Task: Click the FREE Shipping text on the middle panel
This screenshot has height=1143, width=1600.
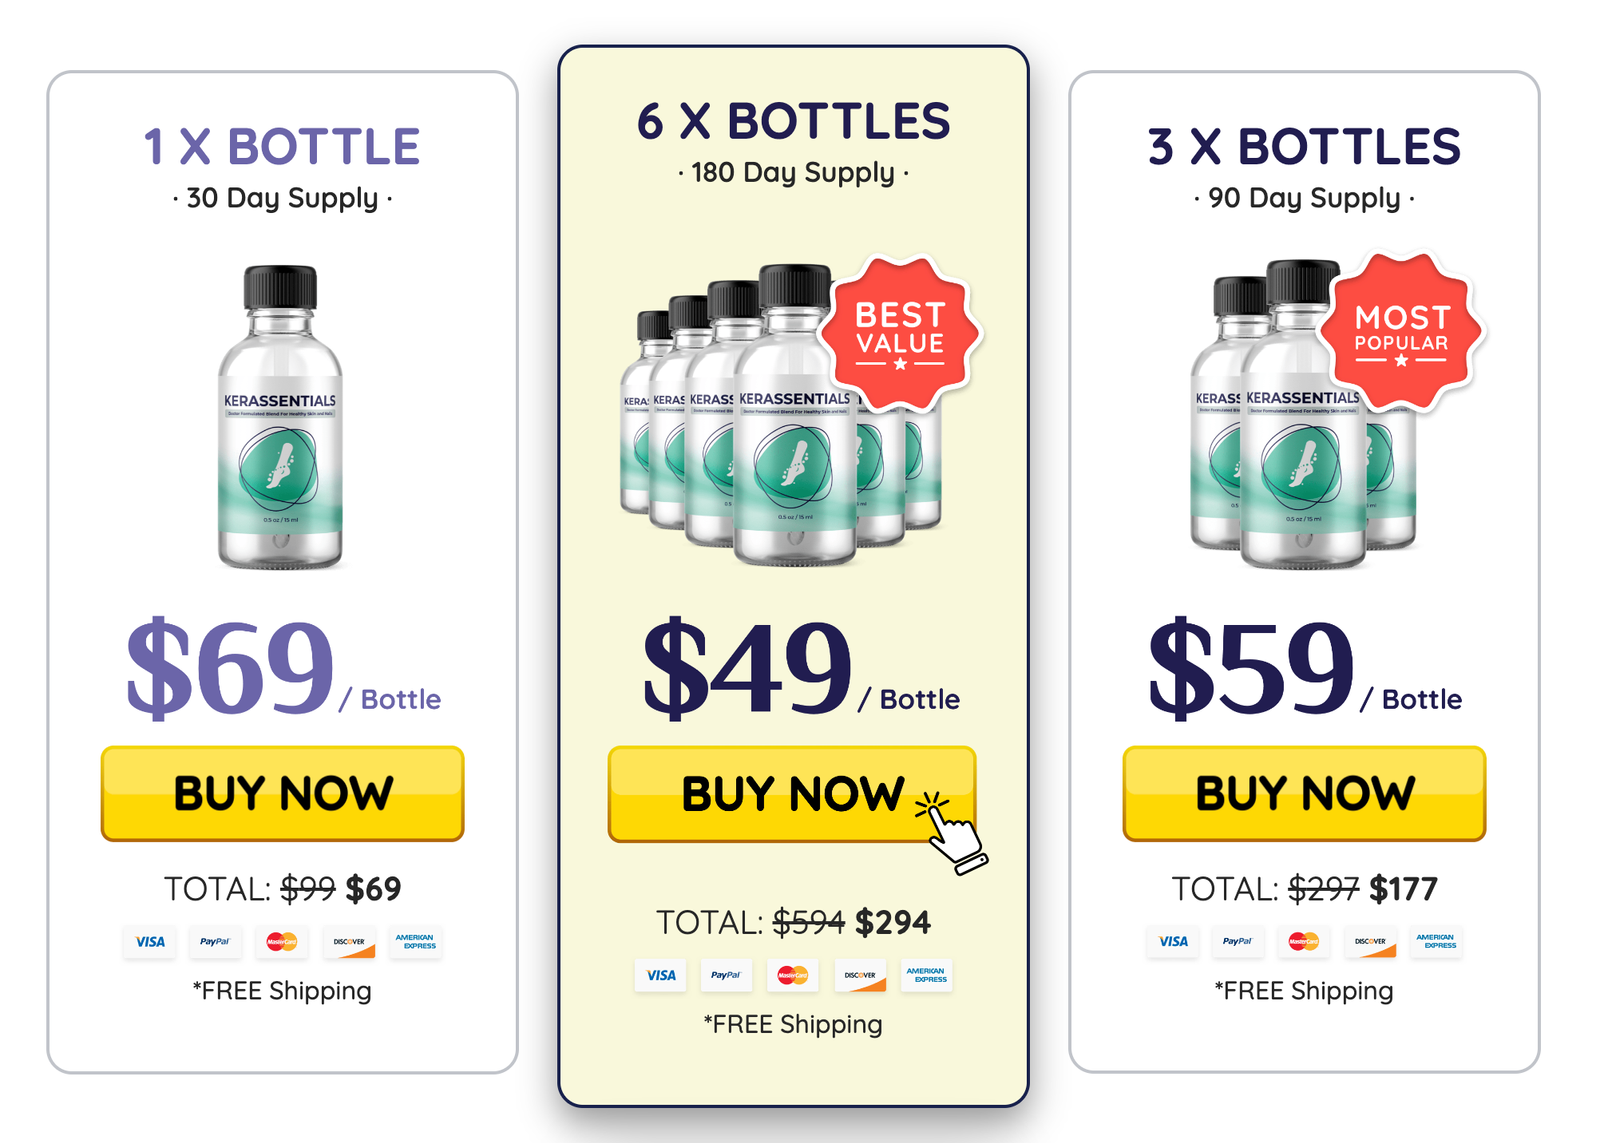Action: click(x=791, y=1024)
